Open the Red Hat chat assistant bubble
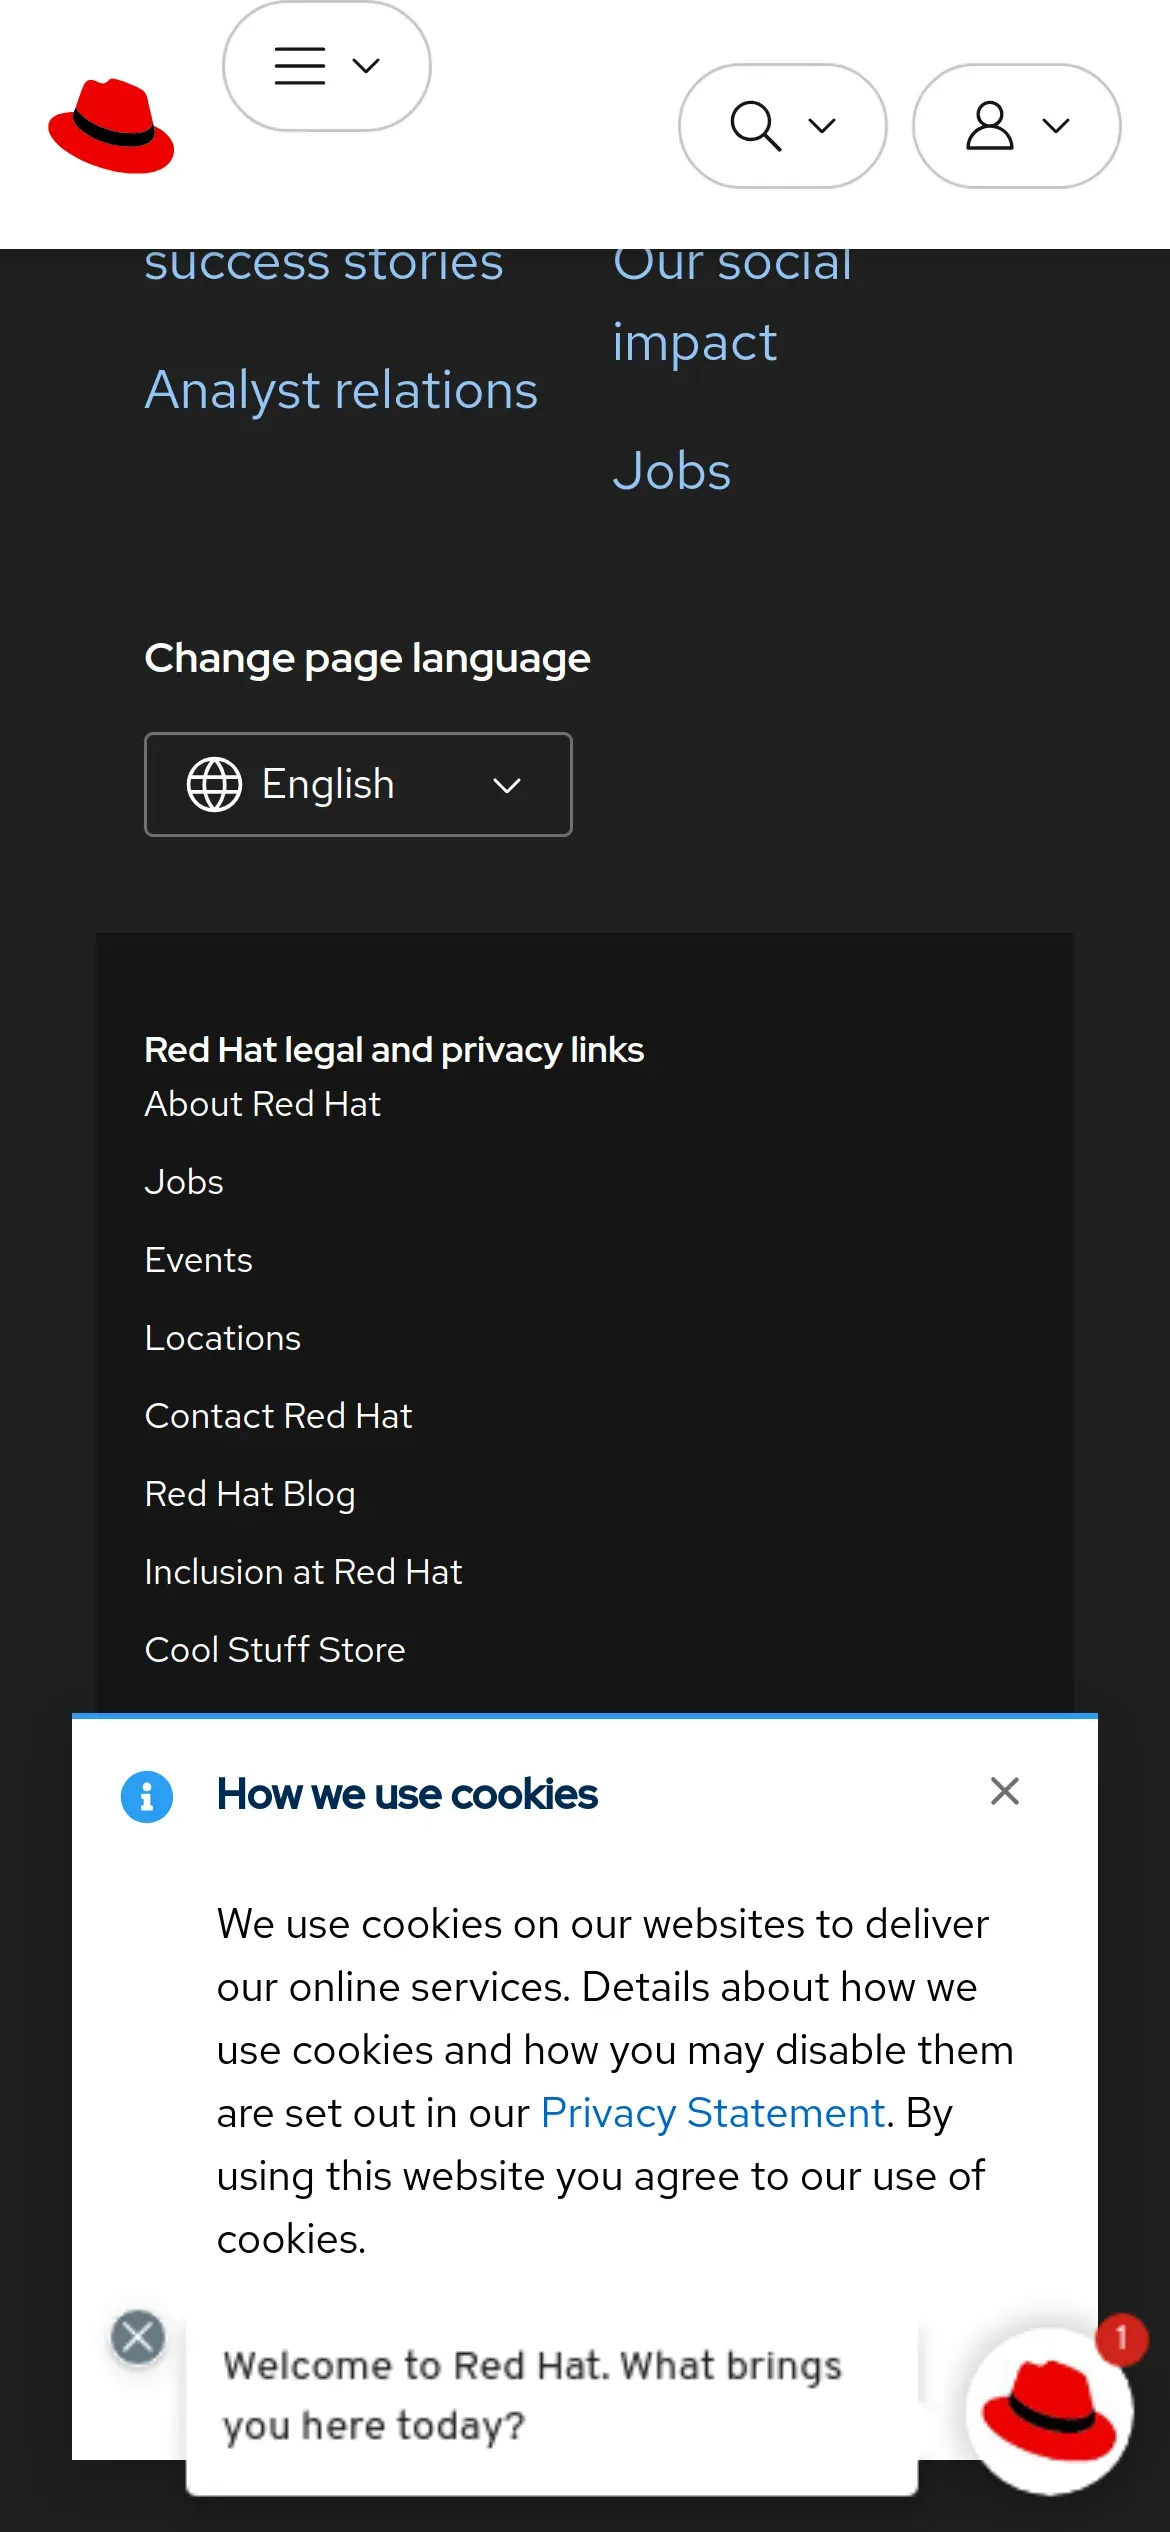This screenshot has height=2532, width=1170. coord(1049,2411)
